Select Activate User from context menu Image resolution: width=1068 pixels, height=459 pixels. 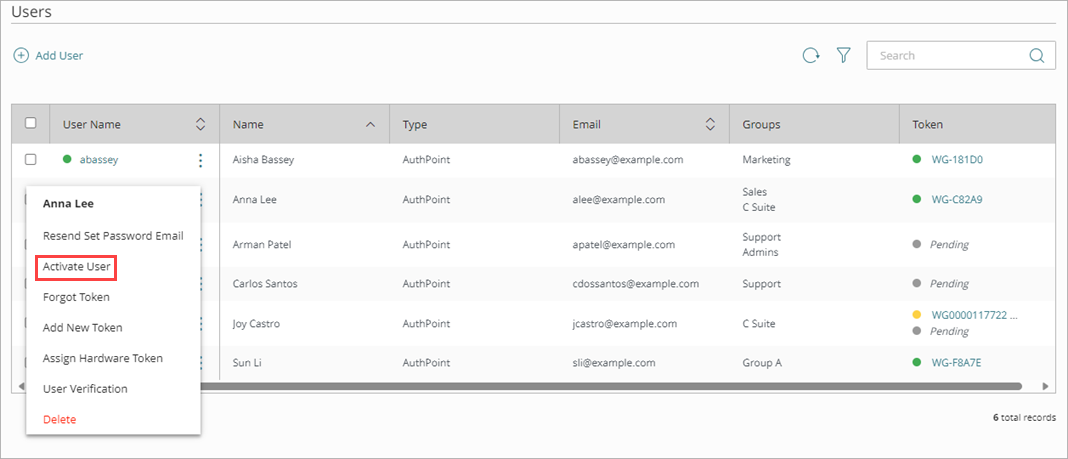click(x=77, y=267)
